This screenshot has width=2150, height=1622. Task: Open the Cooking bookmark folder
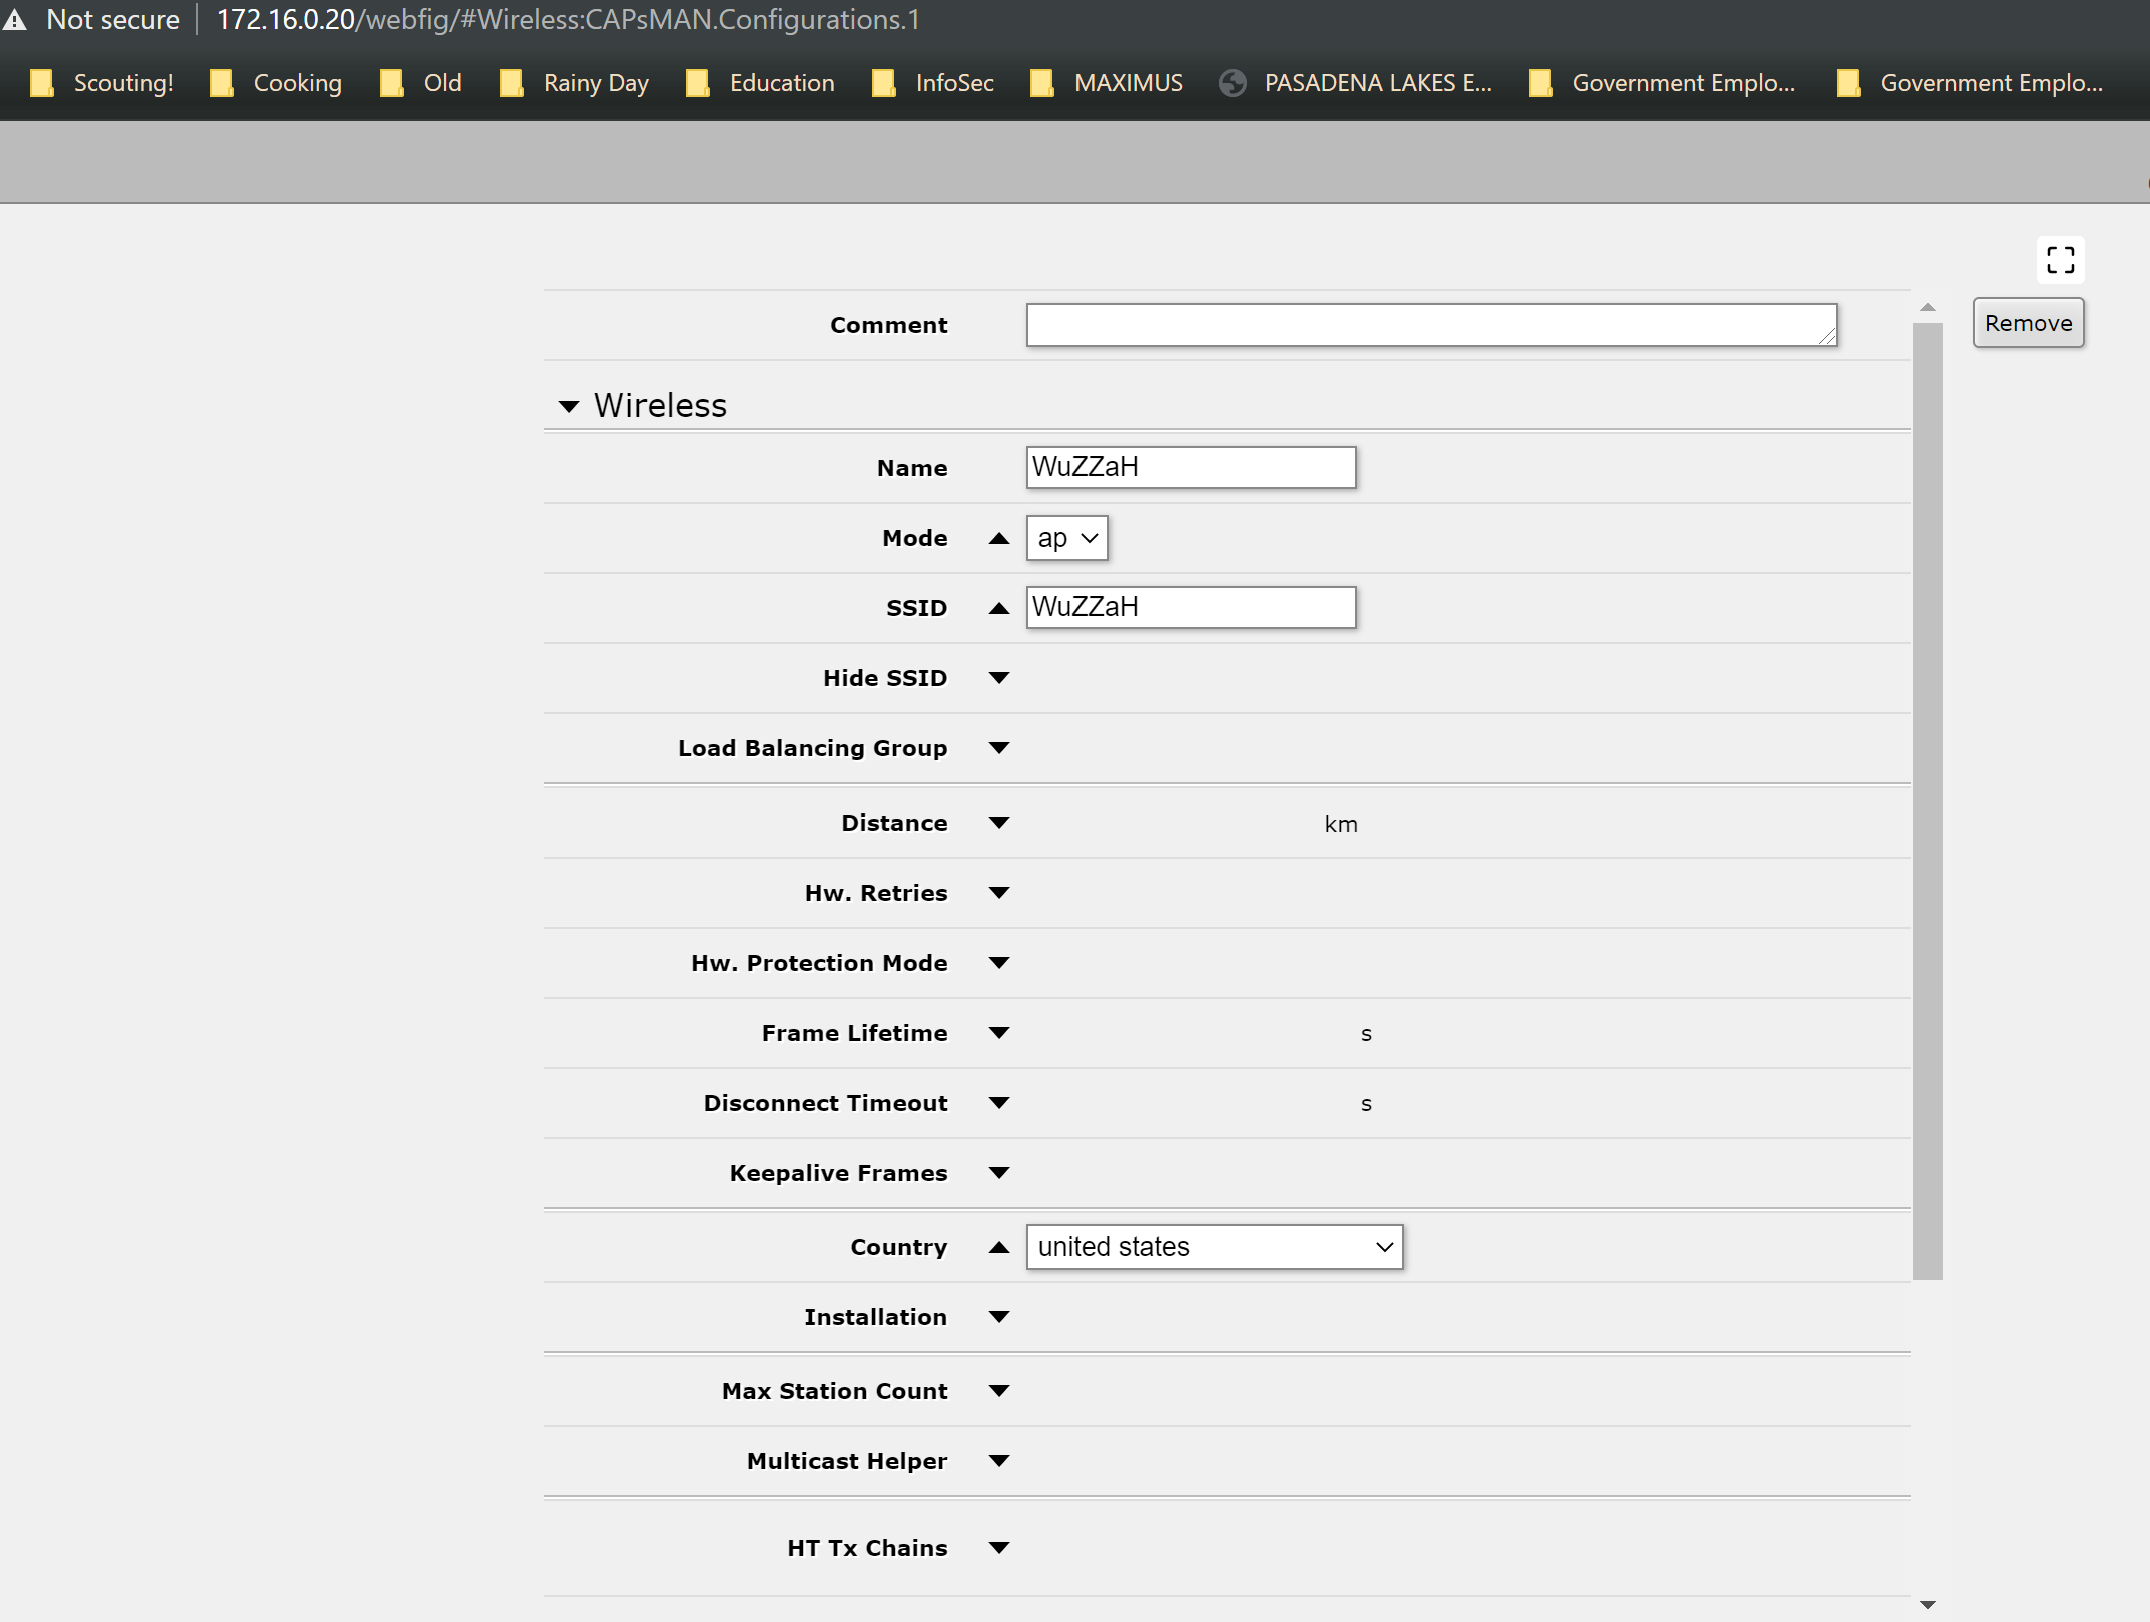[277, 83]
